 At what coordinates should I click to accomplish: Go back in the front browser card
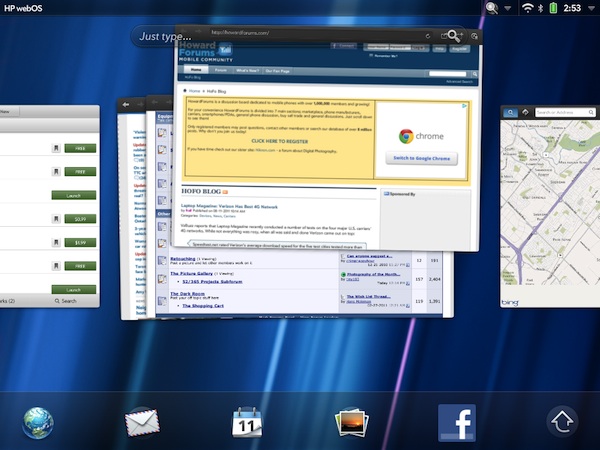click(x=184, y=31)
